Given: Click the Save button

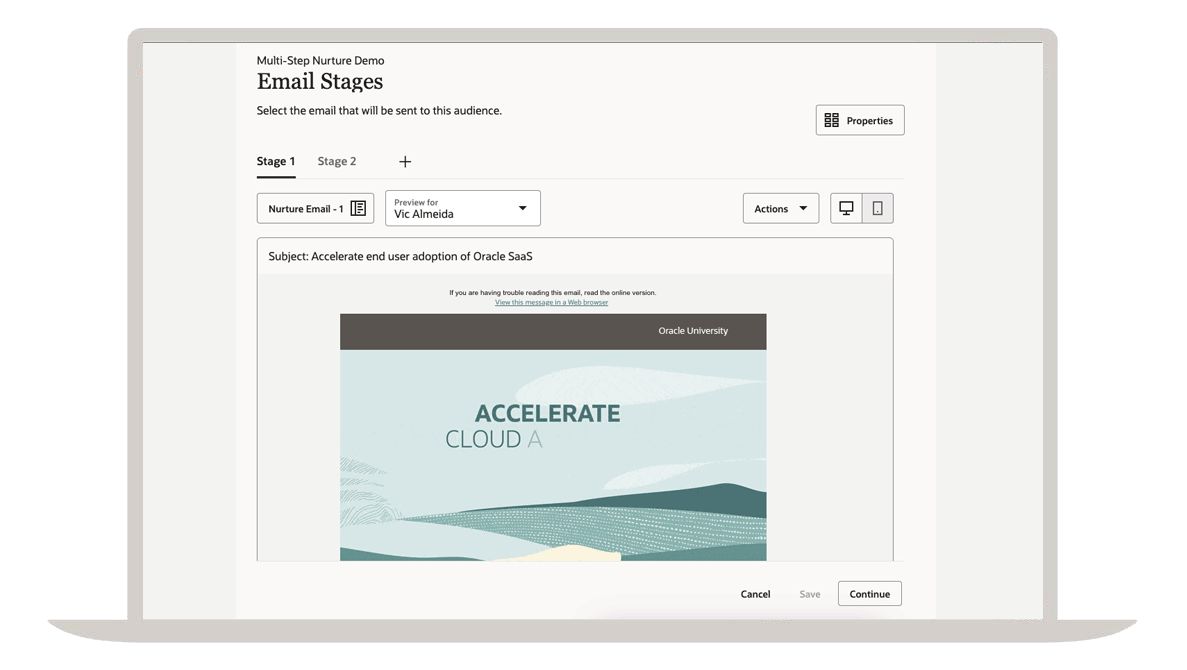Looking at the screenshot, I should (810, 594).
